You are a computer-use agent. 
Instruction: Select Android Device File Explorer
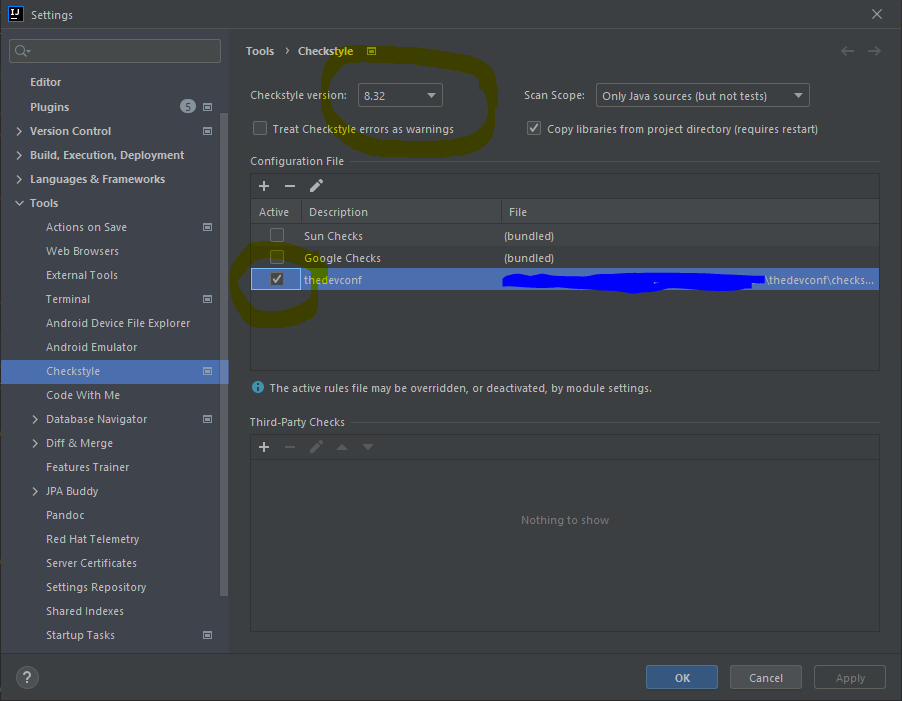coord(118,323)
